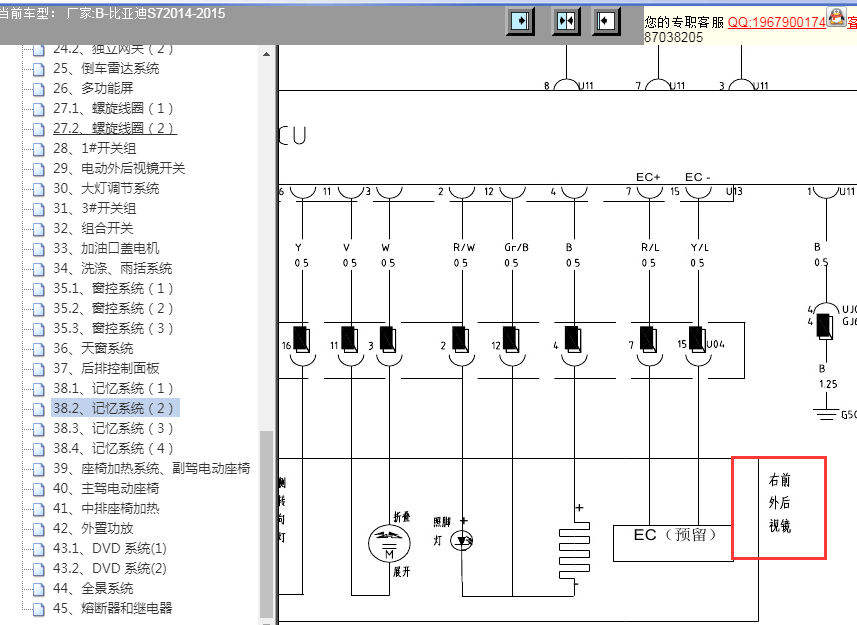Open 37、后排控制面板 diagram

106,368
